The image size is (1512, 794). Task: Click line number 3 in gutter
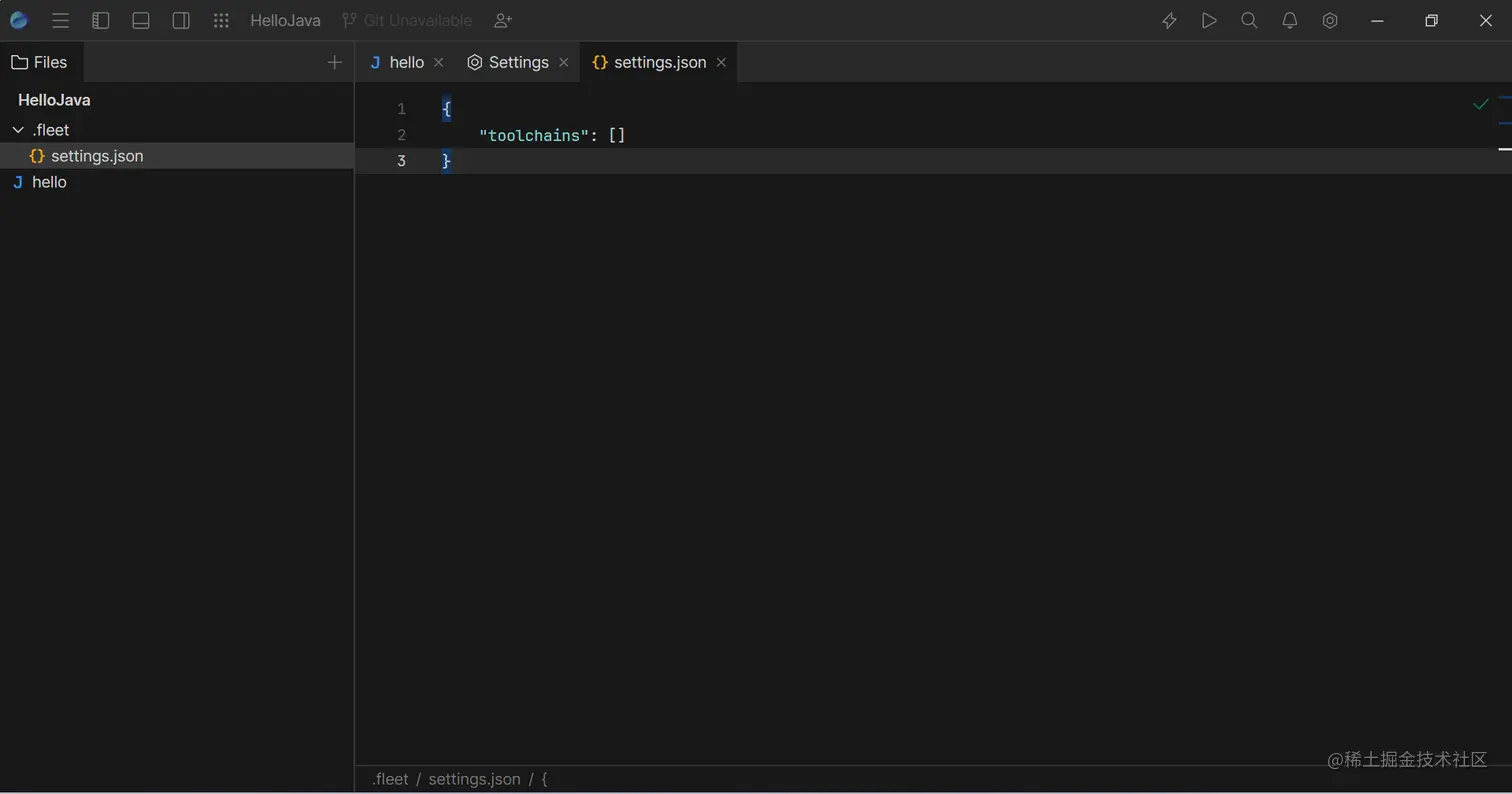401,161
